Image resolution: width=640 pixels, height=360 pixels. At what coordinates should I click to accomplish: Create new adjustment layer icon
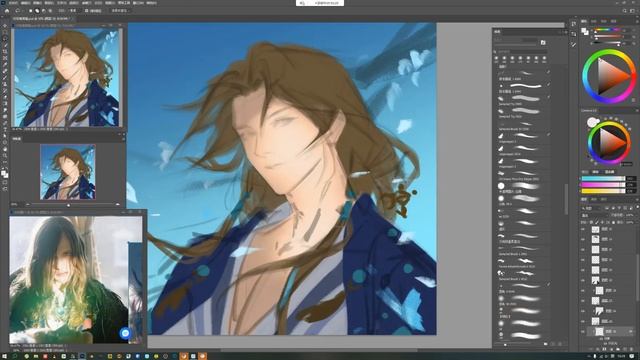click(x=611, y=349)
